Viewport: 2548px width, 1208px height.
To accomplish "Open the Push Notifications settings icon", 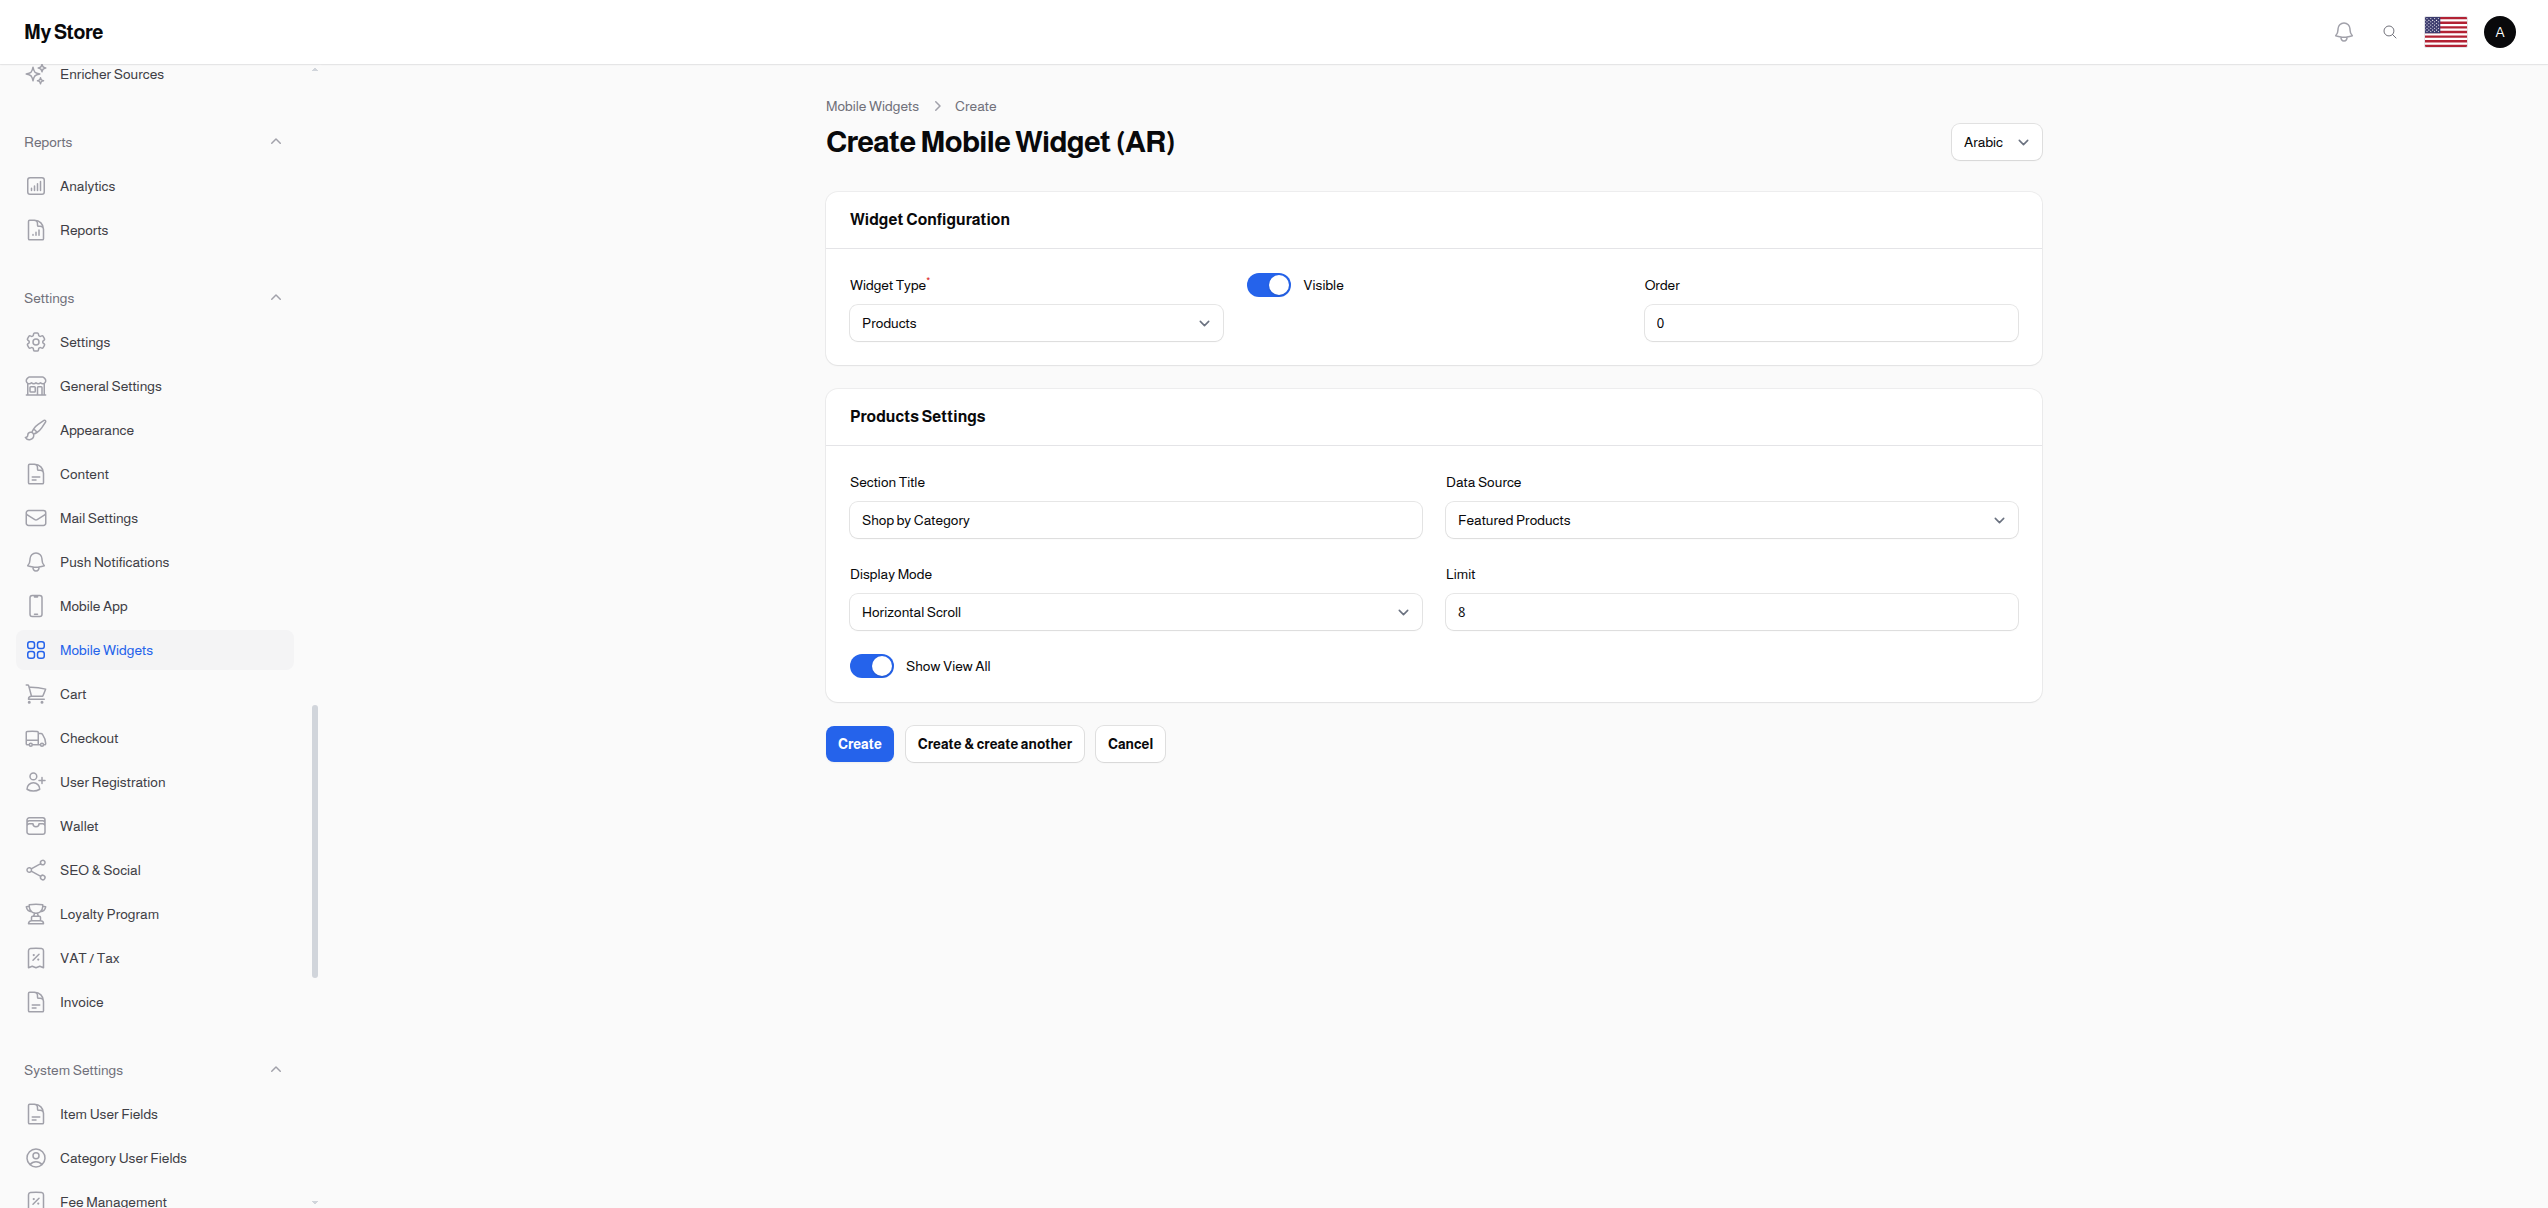I will pyautogui.click(x=36, y=562).
